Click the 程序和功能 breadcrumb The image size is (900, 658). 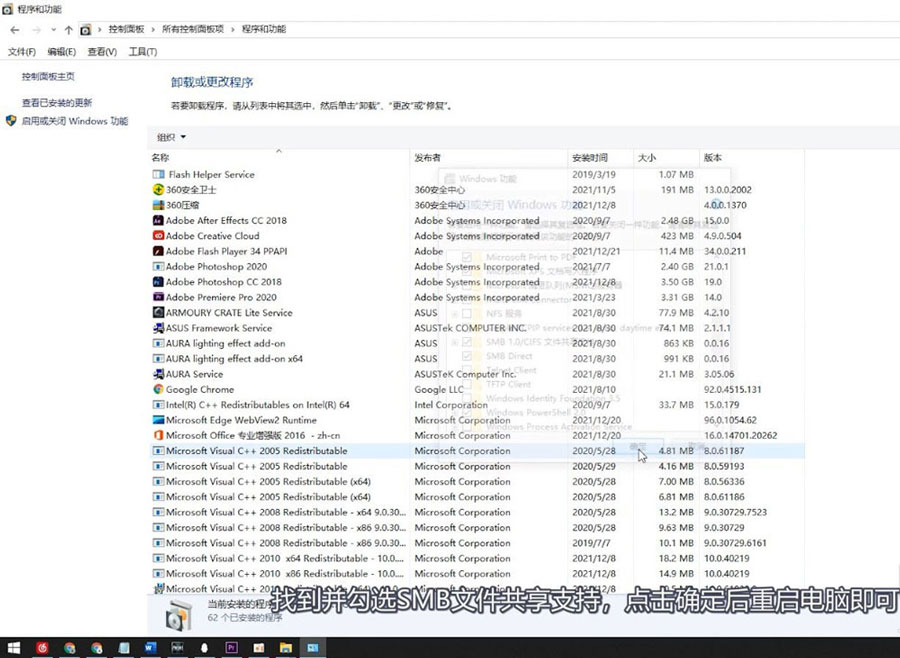point(263,29)
